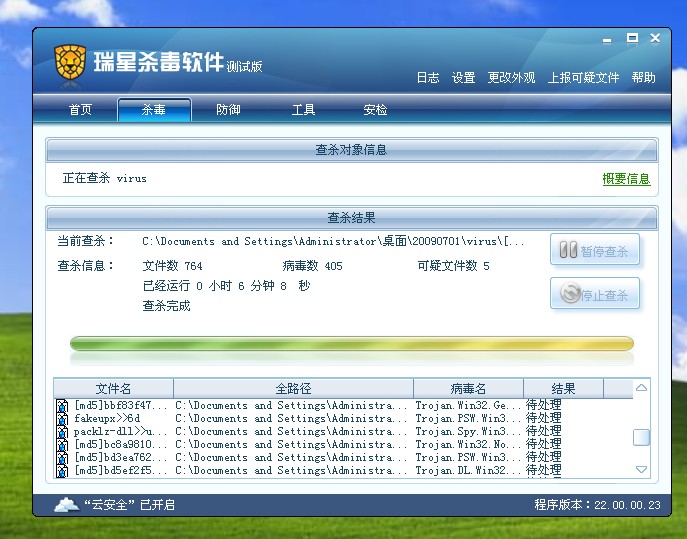Close the Rising antivirus window
687x539 pixels.
pos(655,39)
